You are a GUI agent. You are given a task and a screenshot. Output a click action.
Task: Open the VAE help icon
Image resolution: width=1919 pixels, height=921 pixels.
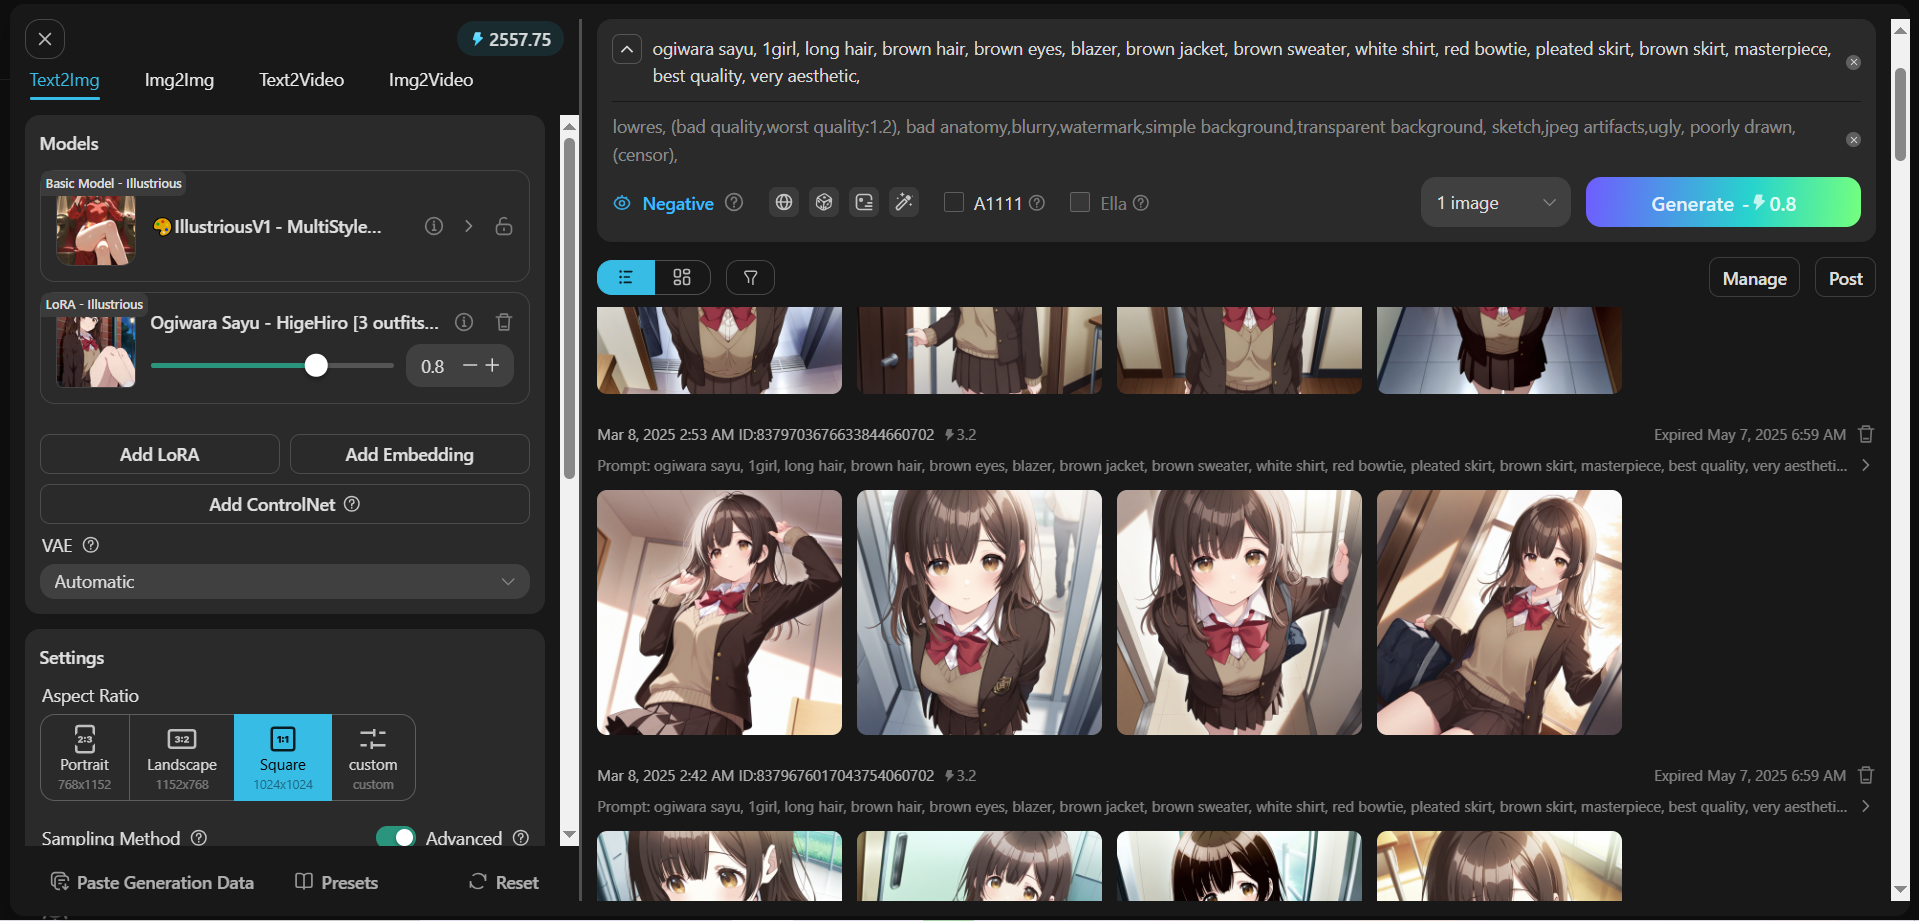[x=91, y=545]
